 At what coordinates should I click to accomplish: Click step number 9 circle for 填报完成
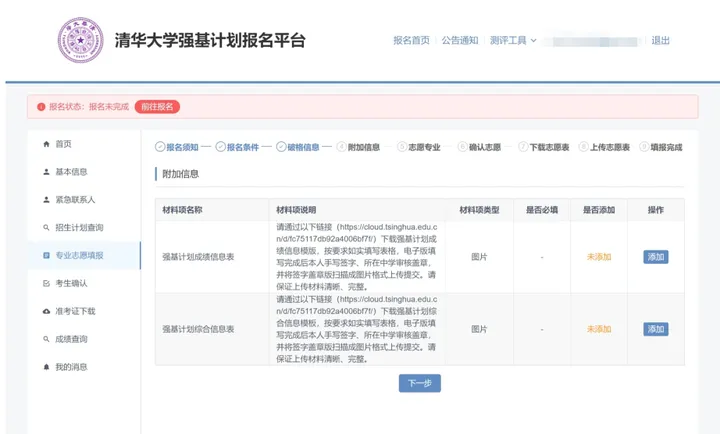click(644, 147)
